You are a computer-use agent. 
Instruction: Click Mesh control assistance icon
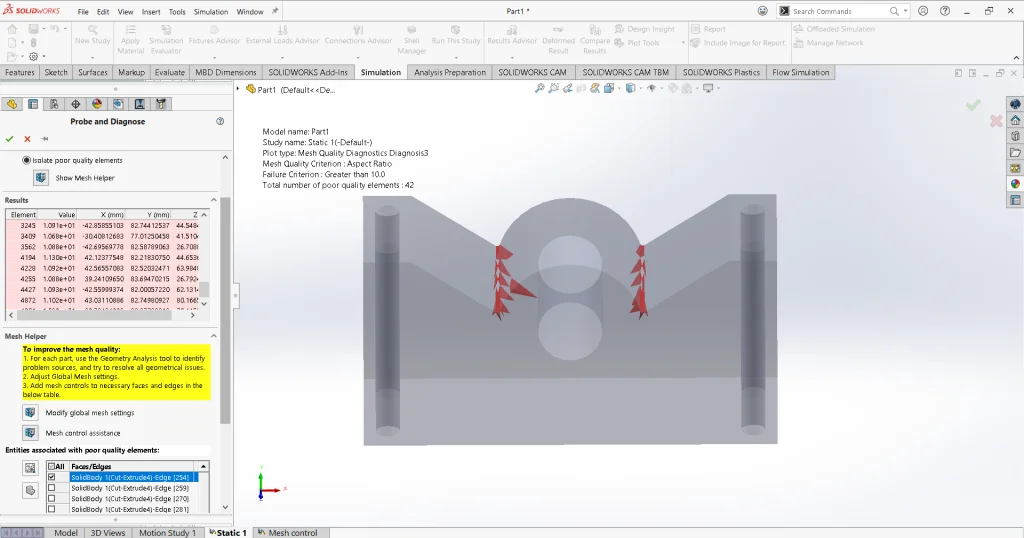(x=30, y=433)
